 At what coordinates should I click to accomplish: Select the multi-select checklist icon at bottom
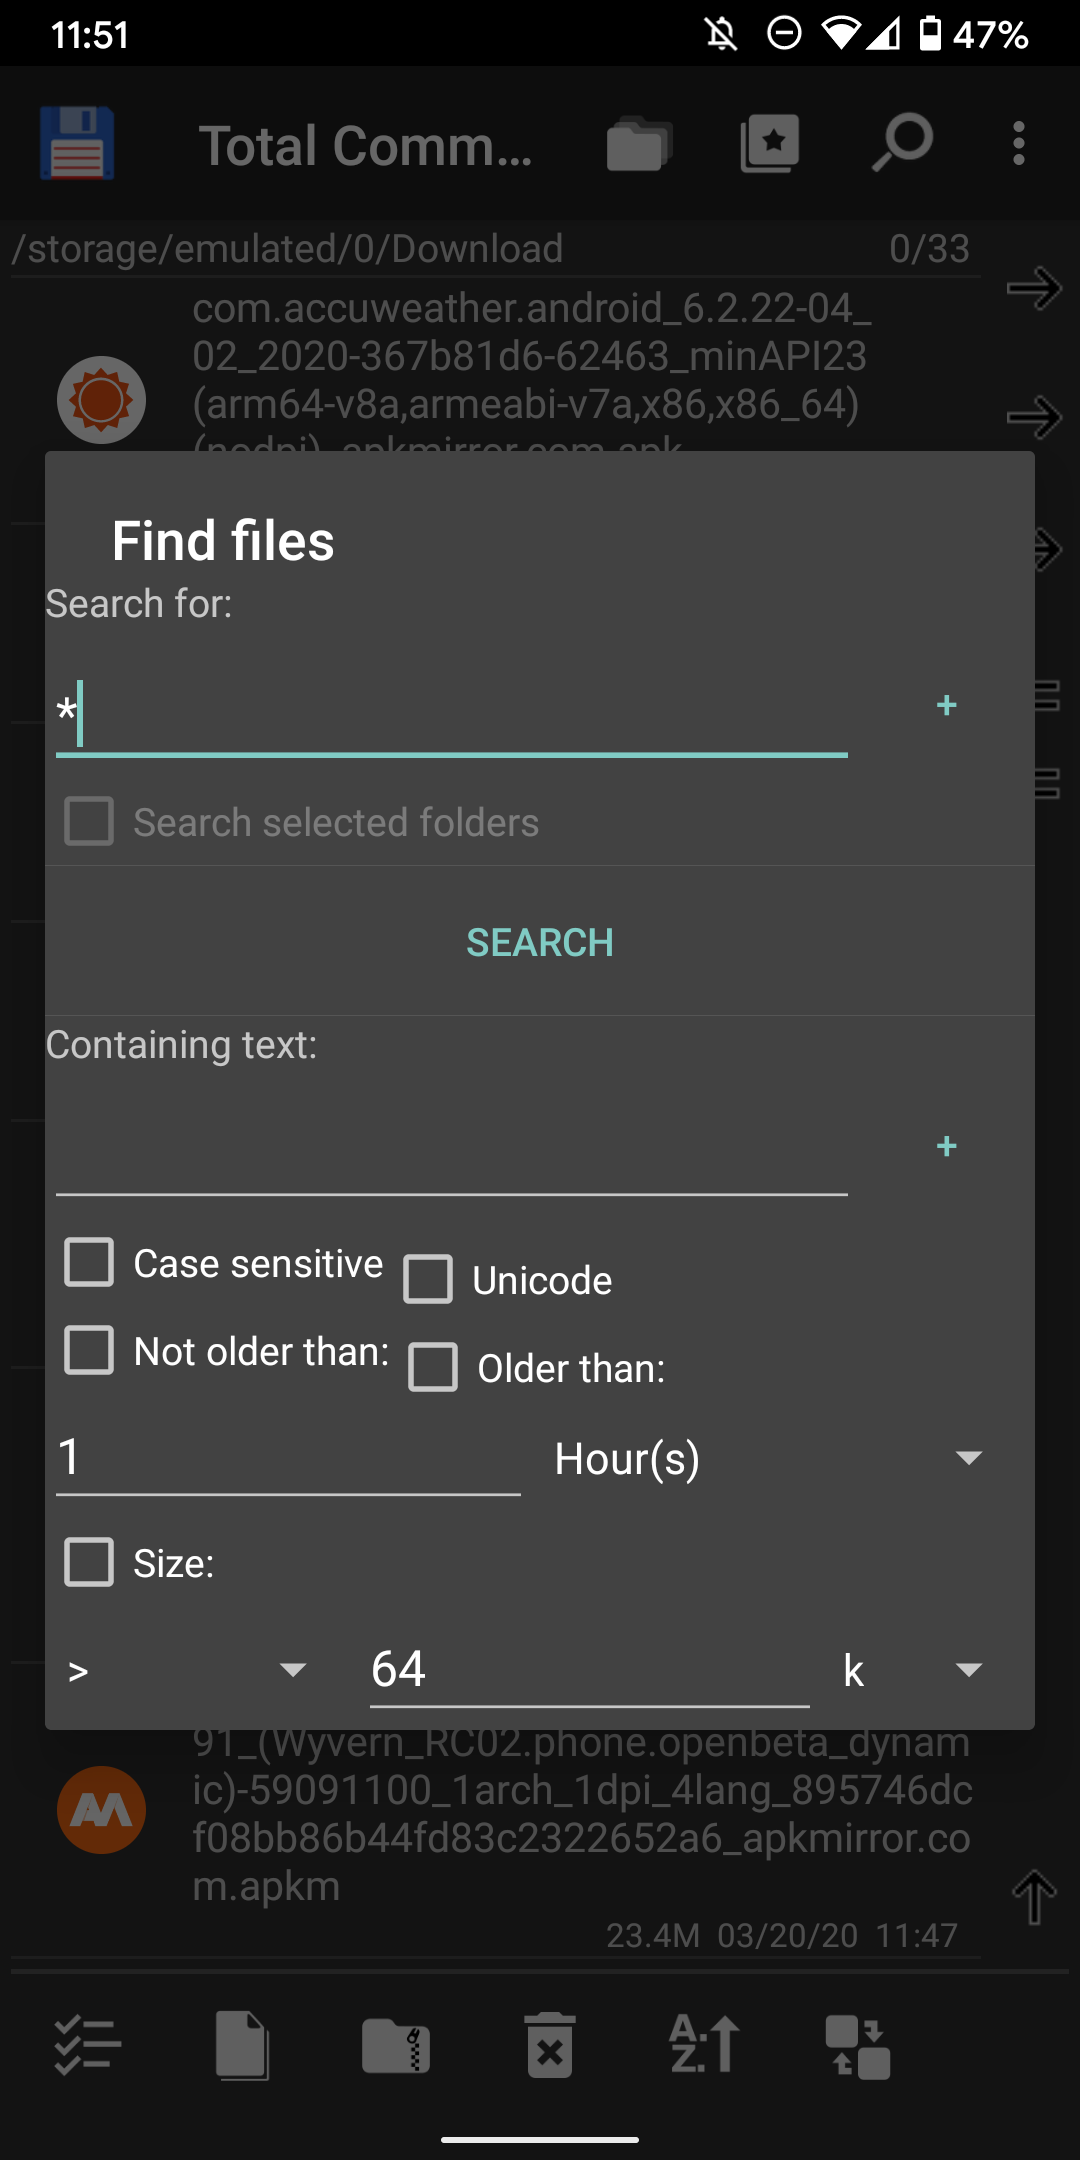(x=86, y=2045)
